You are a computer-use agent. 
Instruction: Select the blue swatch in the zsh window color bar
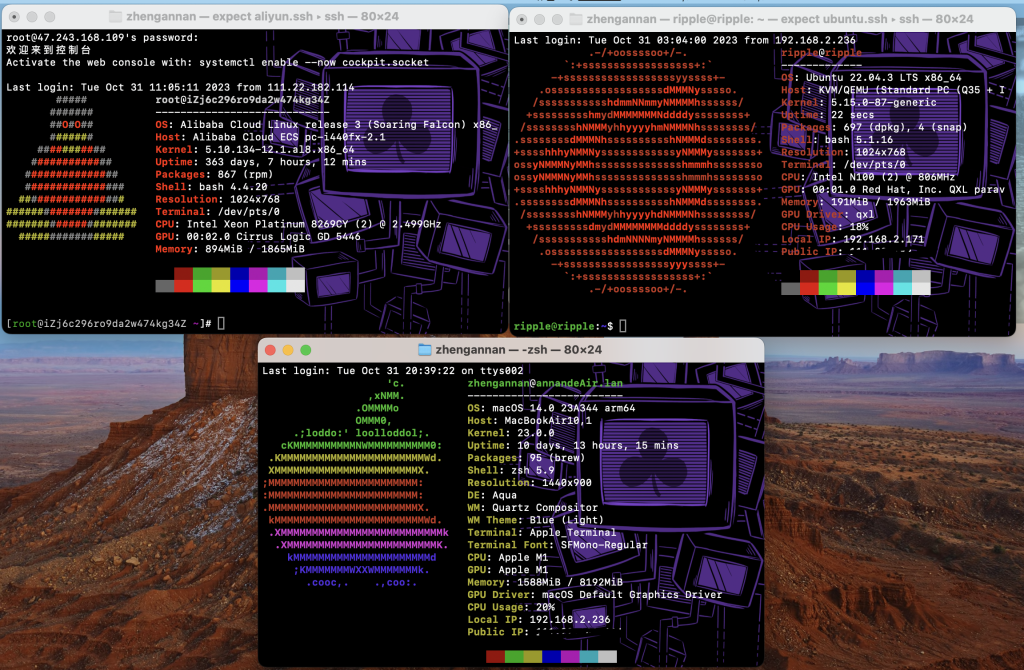551,656
